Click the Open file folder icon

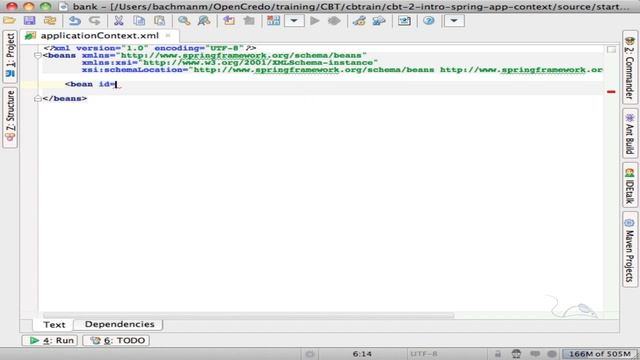coord(9,20)
